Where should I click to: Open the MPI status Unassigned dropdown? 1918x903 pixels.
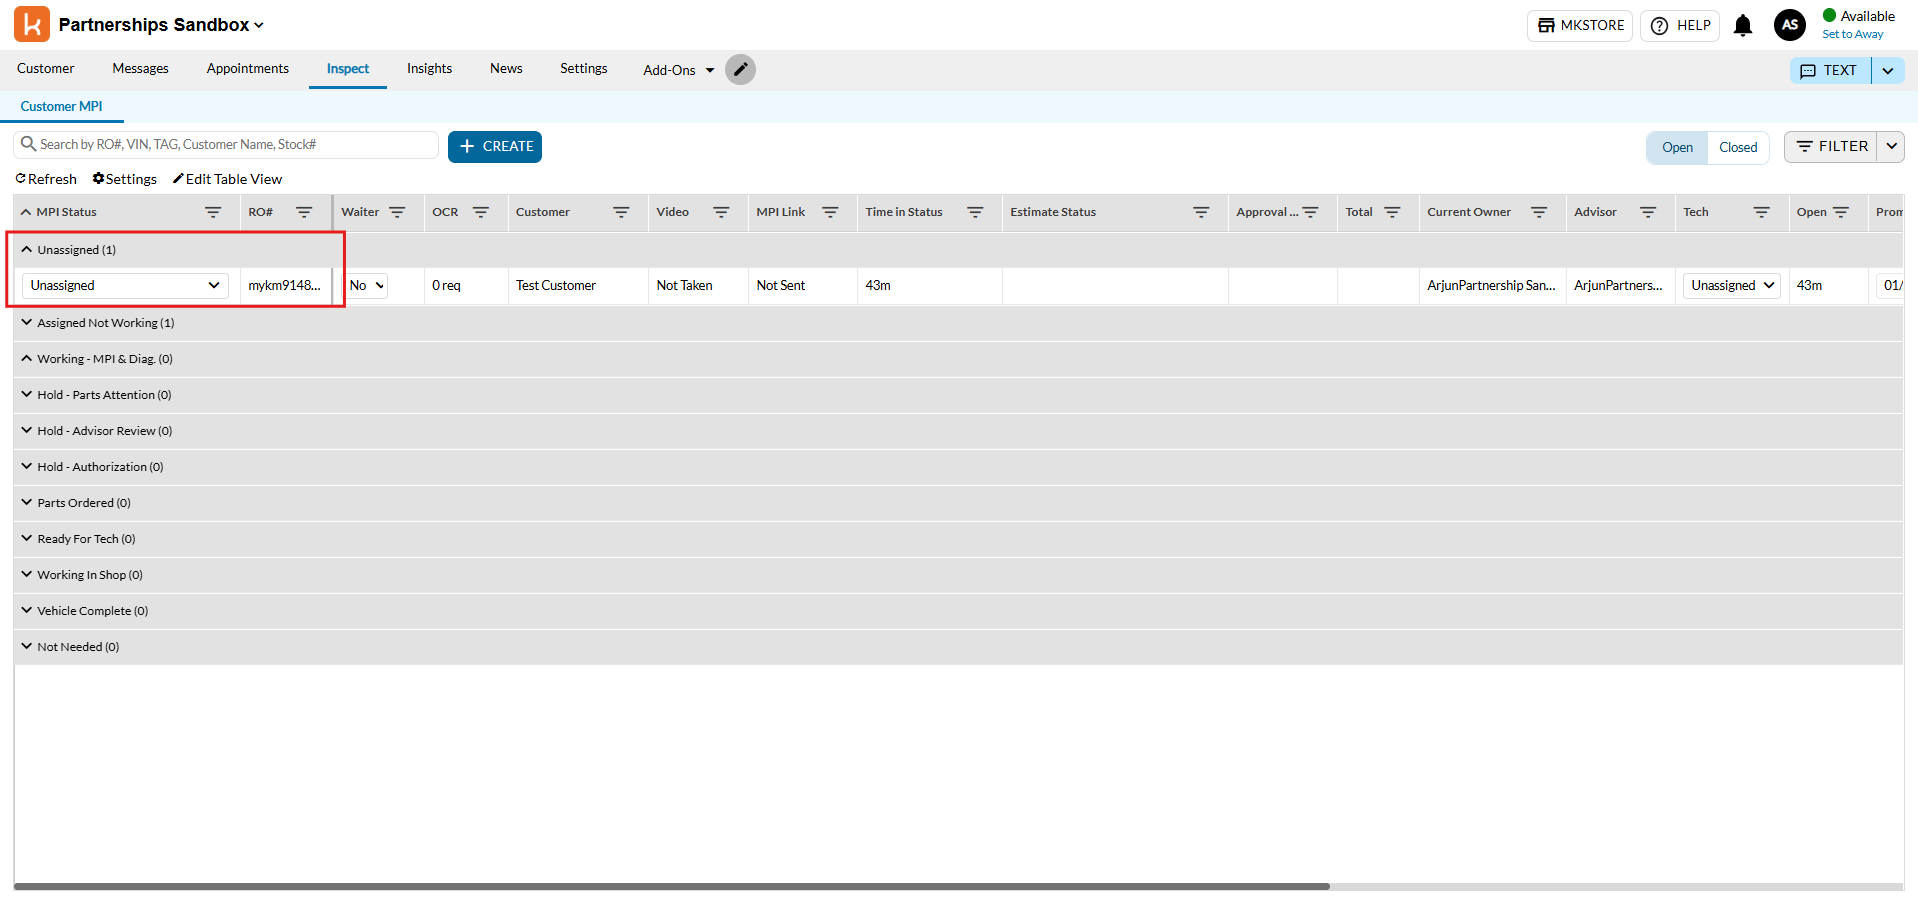125,286
